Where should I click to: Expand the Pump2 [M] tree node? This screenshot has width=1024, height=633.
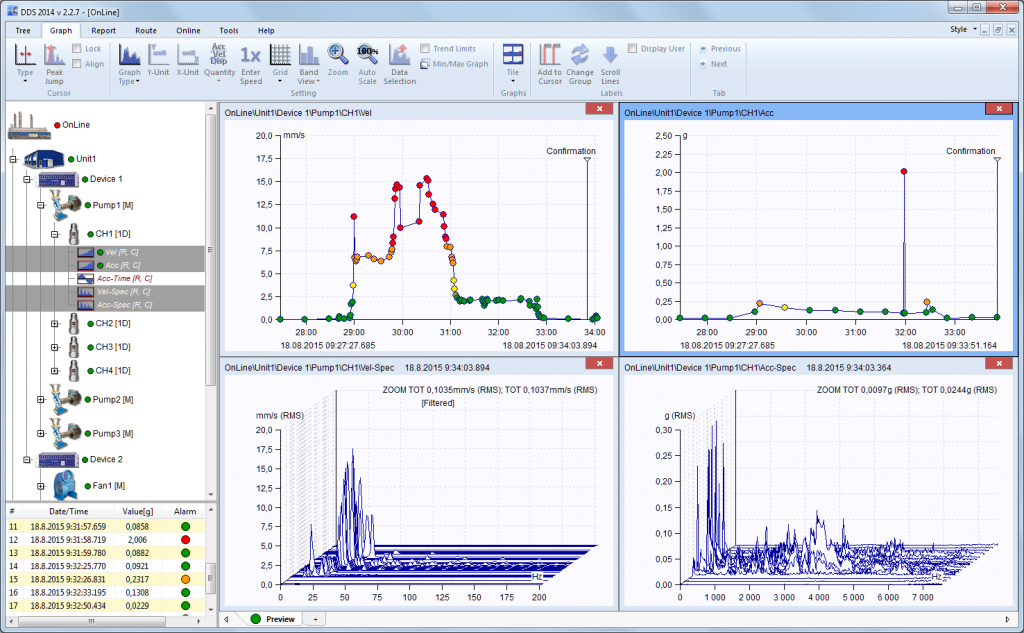coord(41,399)
